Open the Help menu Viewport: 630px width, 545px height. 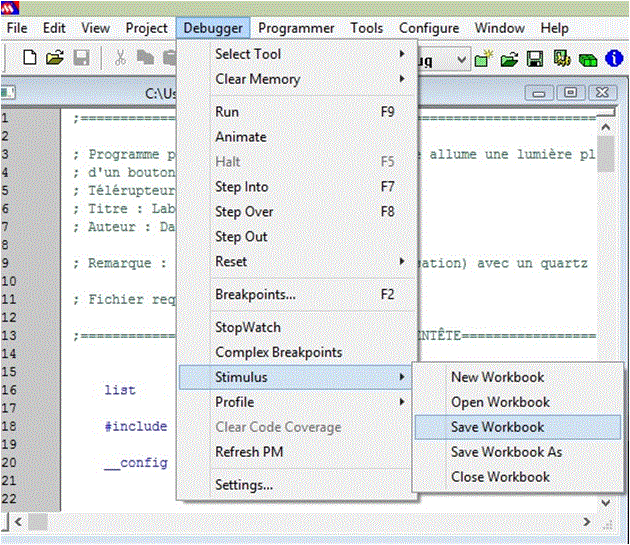(554, 28)
